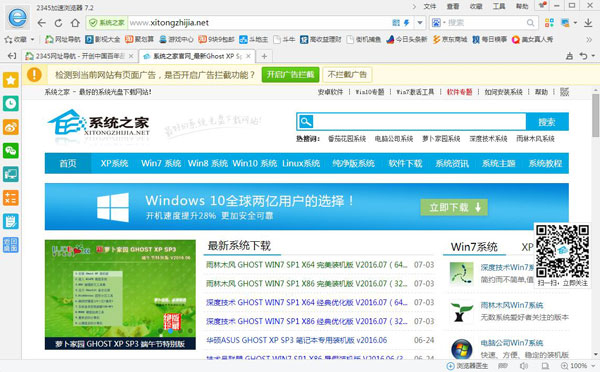Screen dimensions: 600x372
Task: Expand the bookmarks bar overflow chevron
Action: 589,39
